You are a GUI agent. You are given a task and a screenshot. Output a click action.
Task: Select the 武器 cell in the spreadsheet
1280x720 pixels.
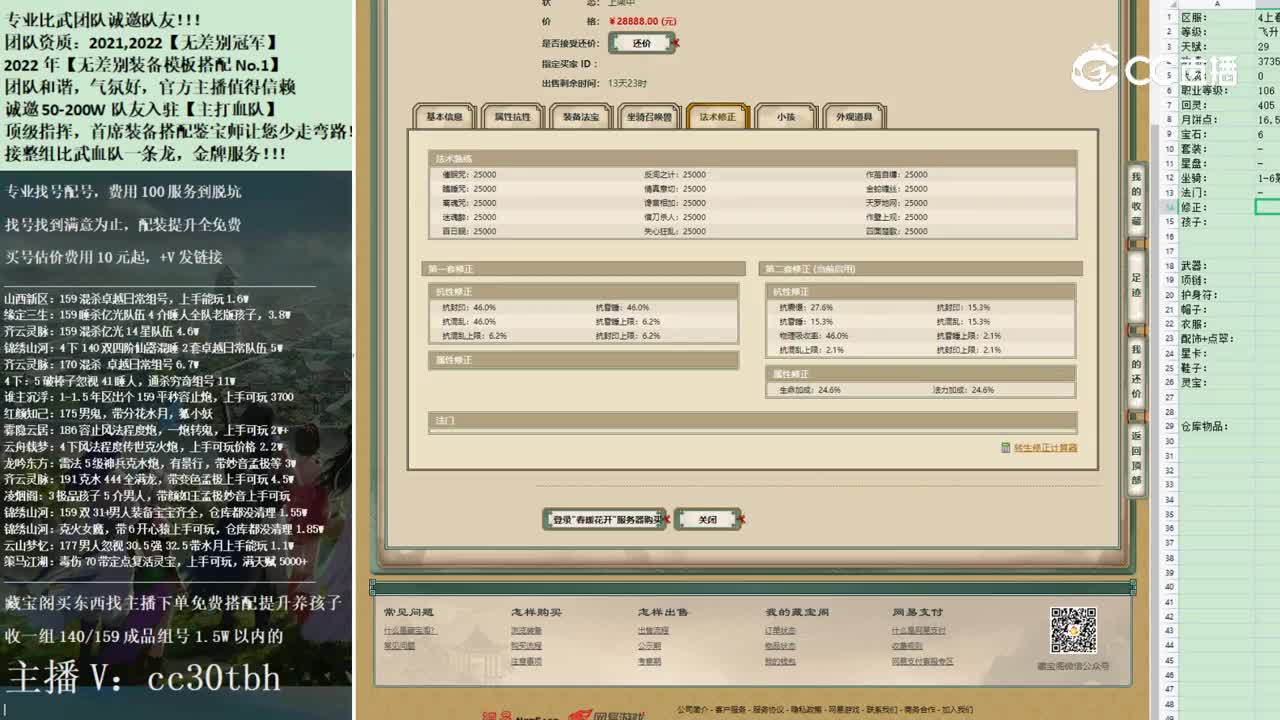tap(1216, 266)
